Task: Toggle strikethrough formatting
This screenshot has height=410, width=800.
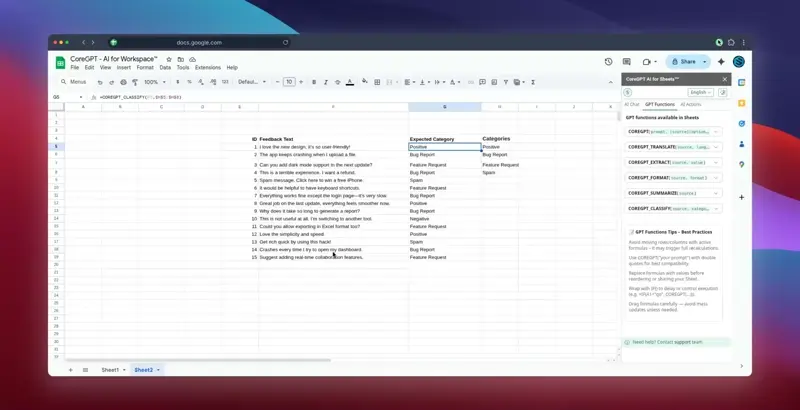Action: (337, 82)
